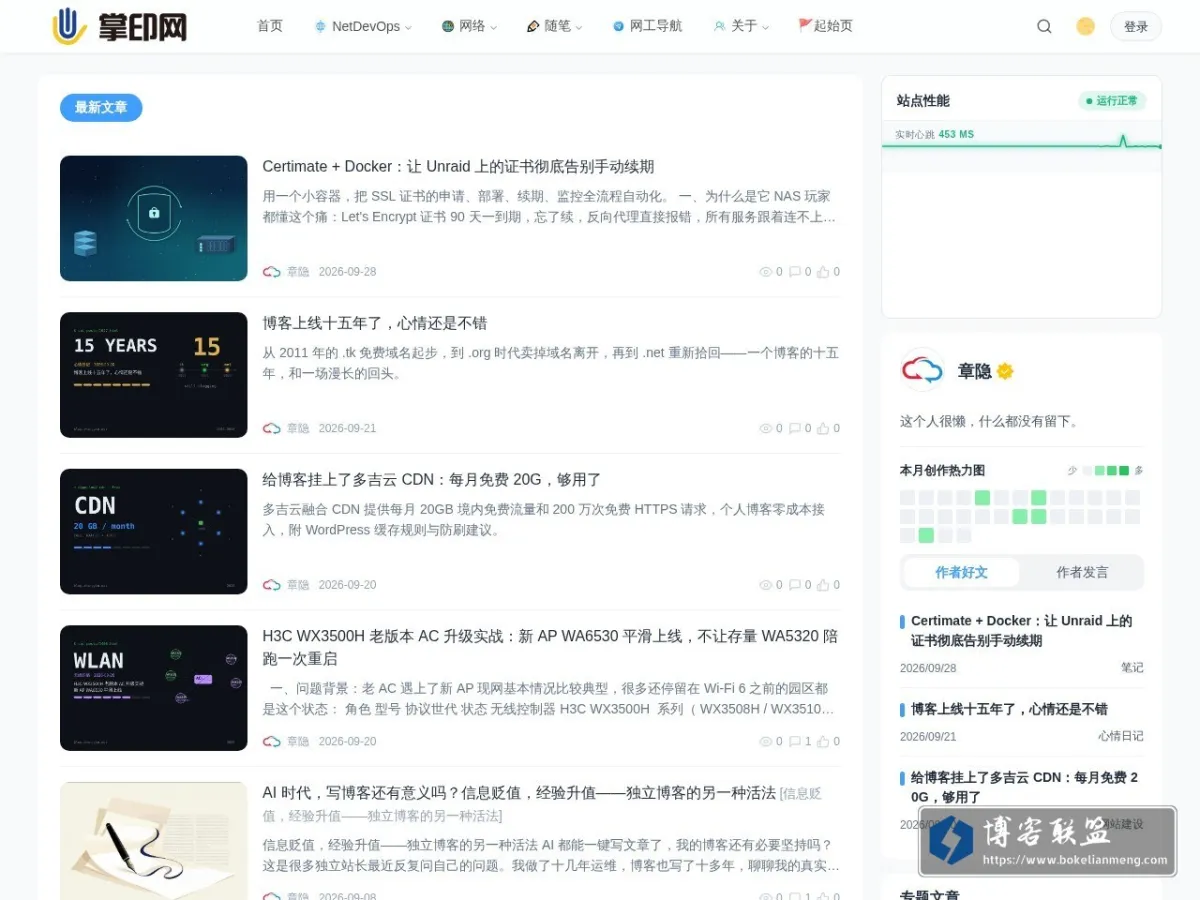Open the WLAN article thumbnail
The width and height of the screenshot is (1200, 900).
pos(153,688)
